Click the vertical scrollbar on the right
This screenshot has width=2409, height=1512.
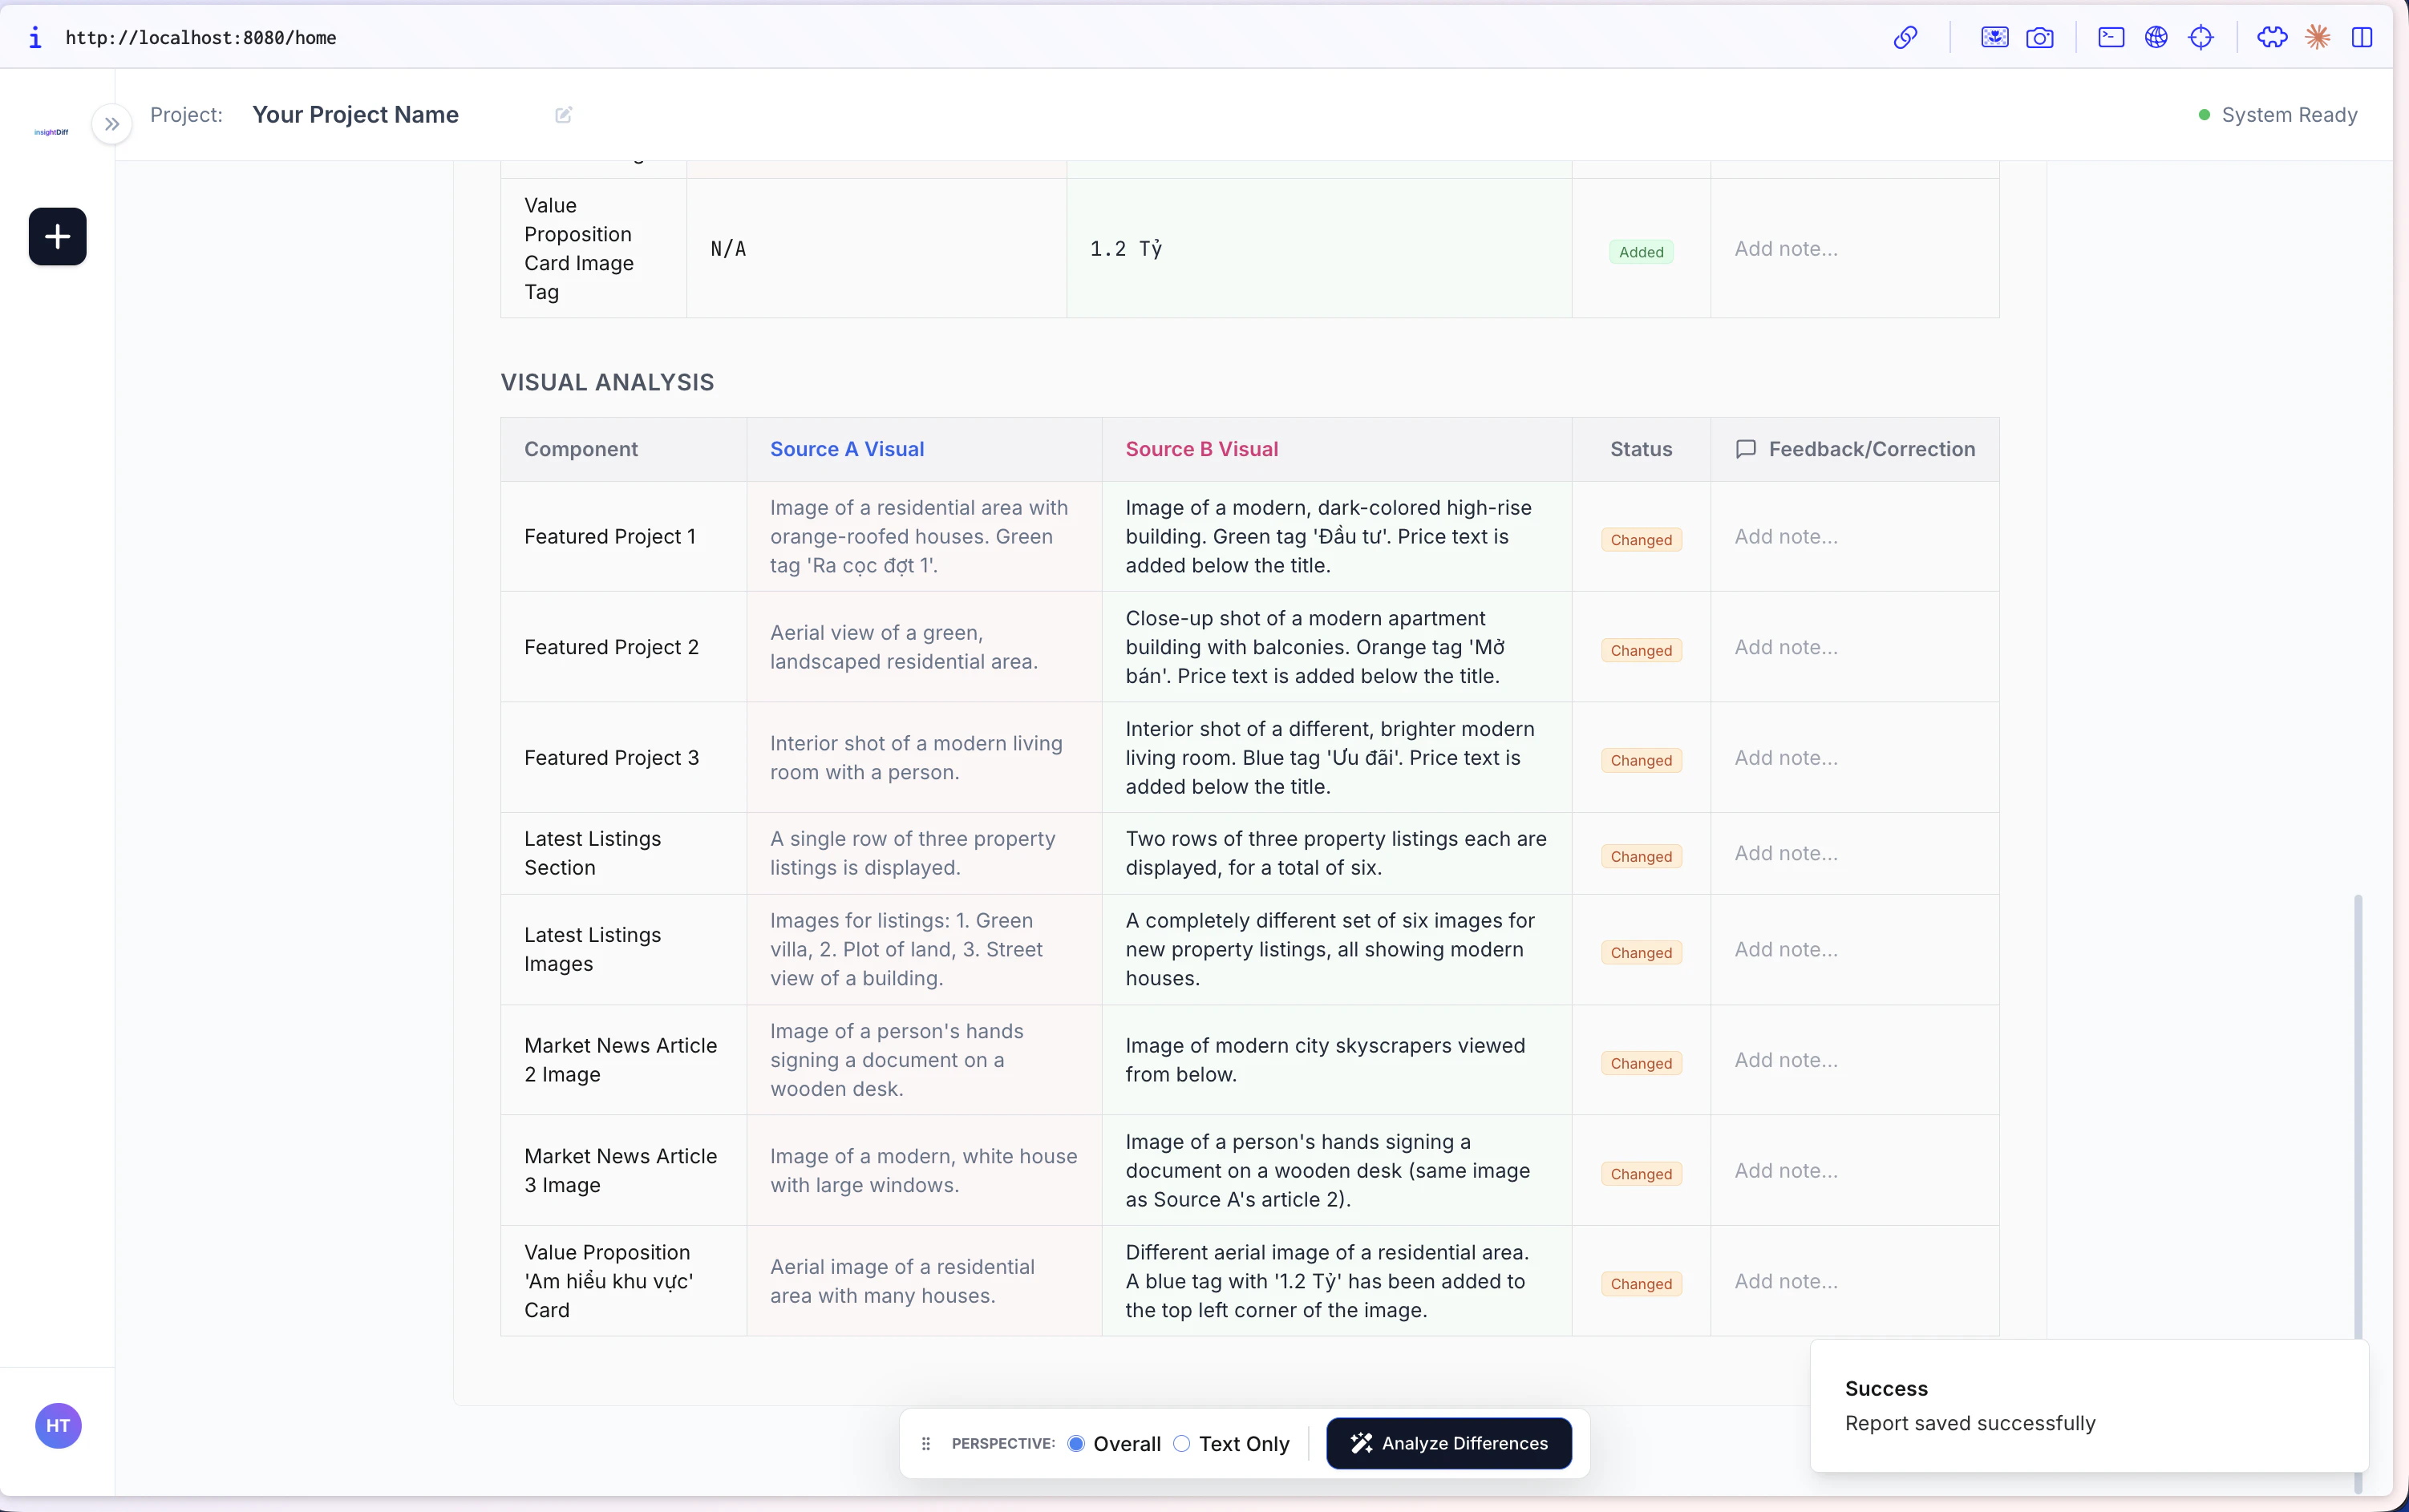pos(2358,1110)
